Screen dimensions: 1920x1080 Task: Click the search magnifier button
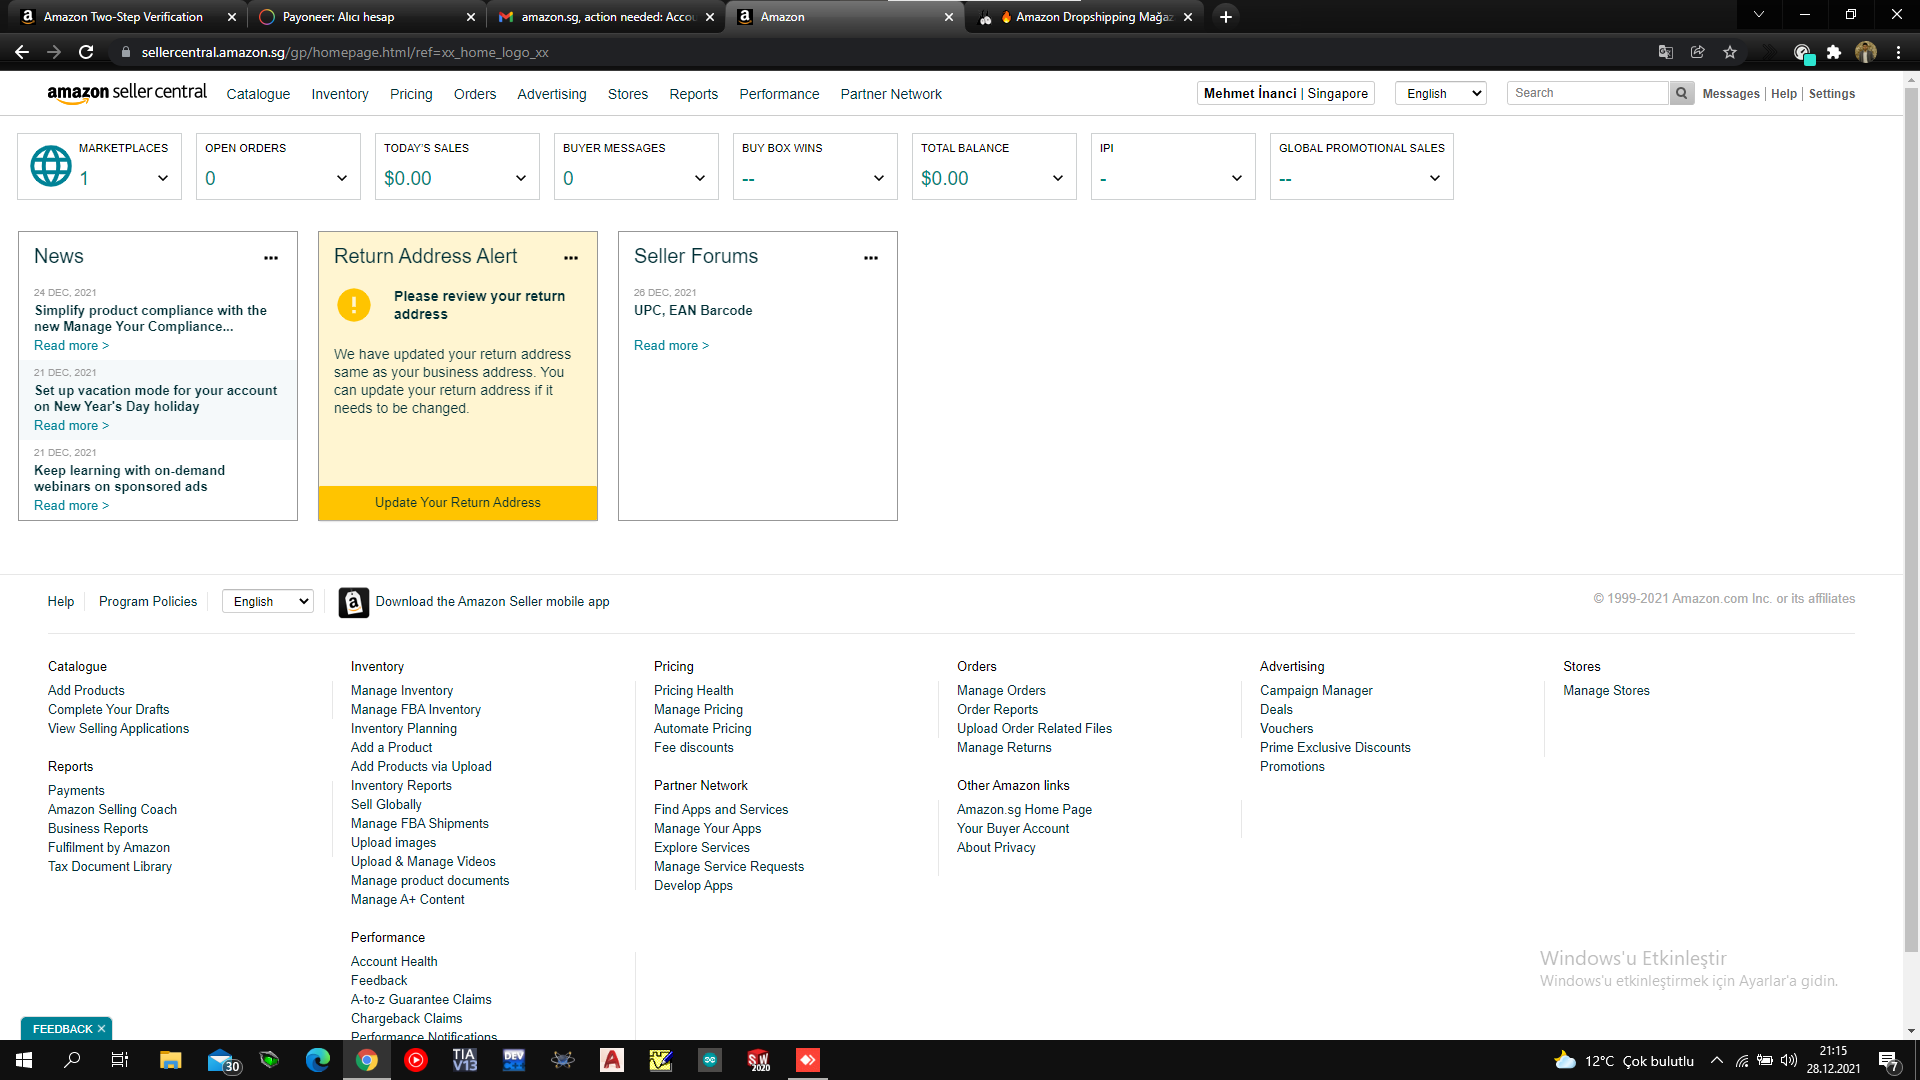click(1682, 93)
